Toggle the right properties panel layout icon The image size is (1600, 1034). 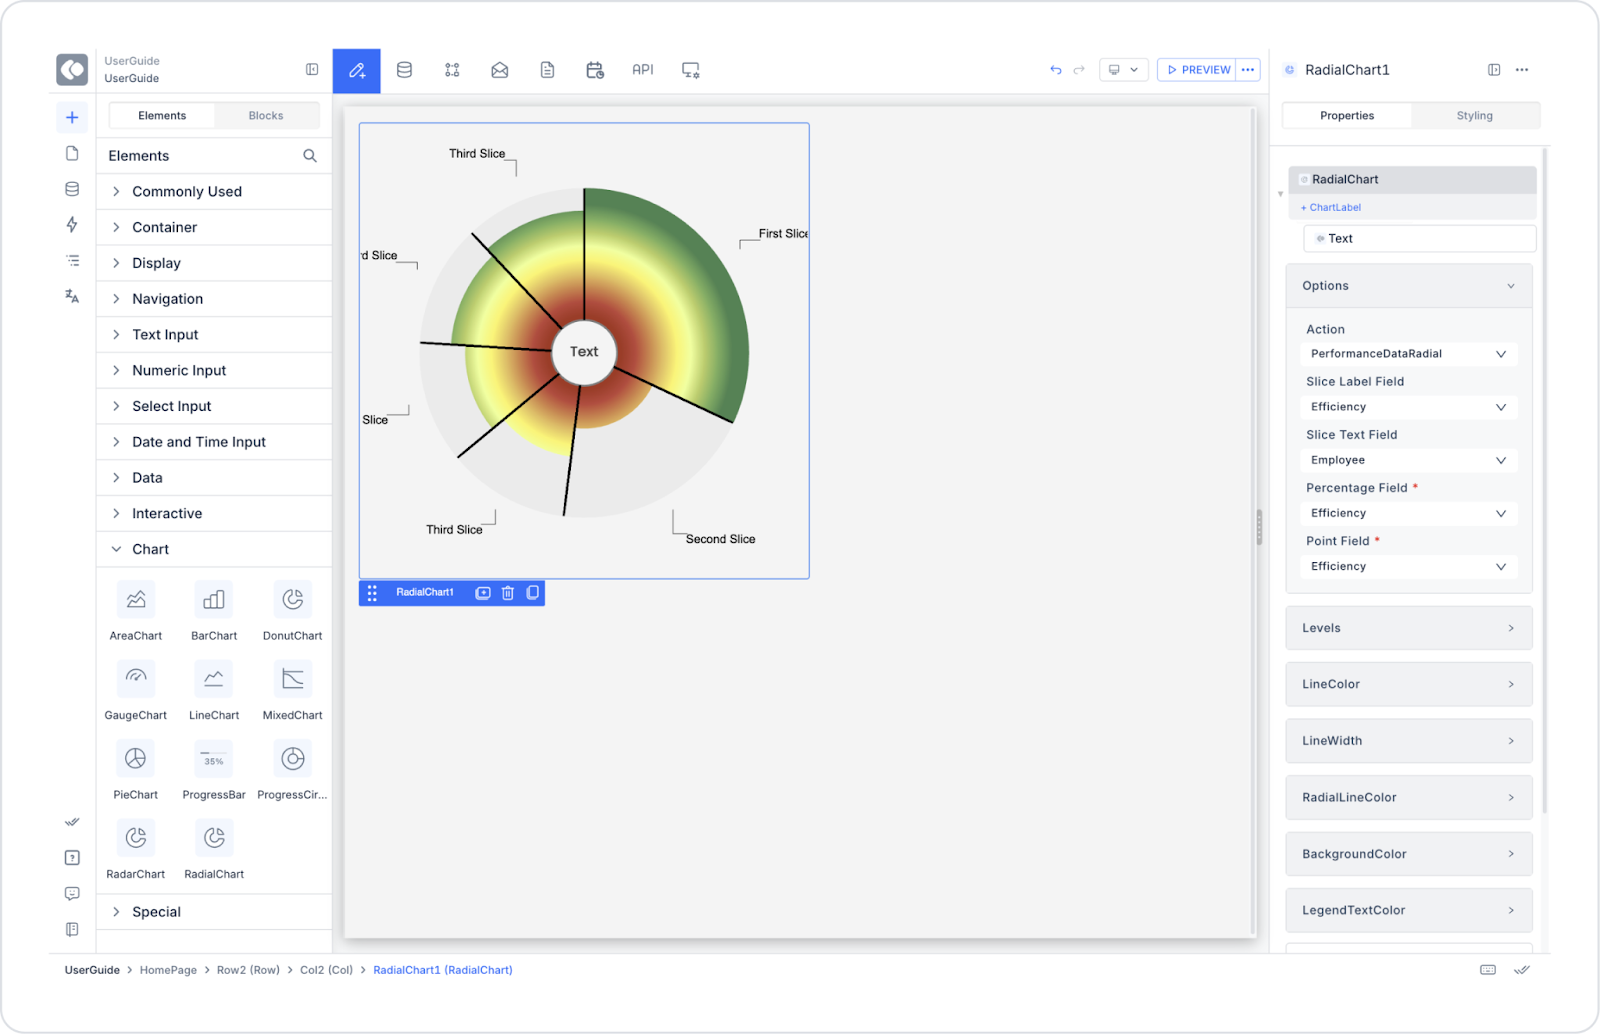(1494, 70)
